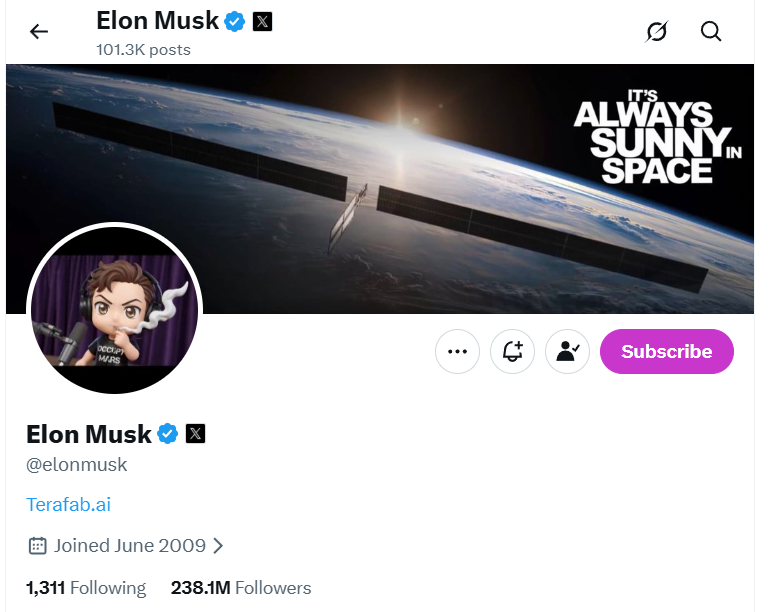Click the verified checkmark above the @elonmusk handle
This screenshot has width=771, height=612.
(168, 434)
